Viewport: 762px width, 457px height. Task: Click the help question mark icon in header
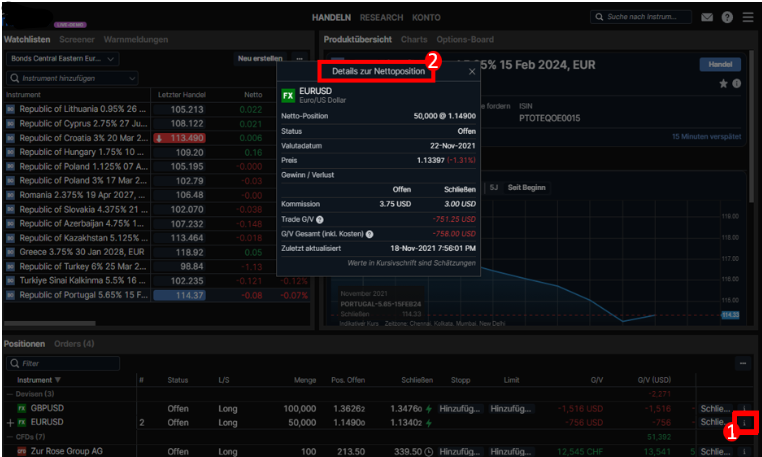[x=727, y=17]
